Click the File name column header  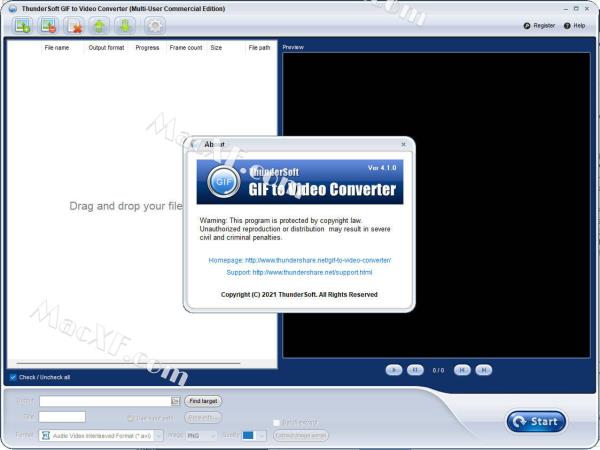click(57, 48)
